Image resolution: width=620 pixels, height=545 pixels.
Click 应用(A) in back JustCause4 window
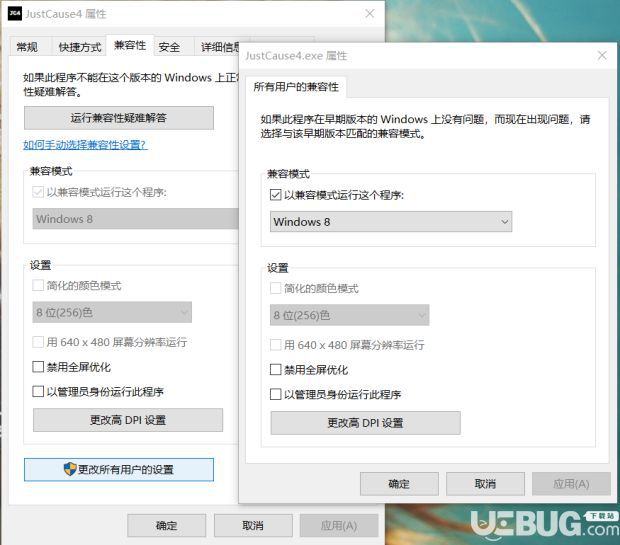[339, 525]
